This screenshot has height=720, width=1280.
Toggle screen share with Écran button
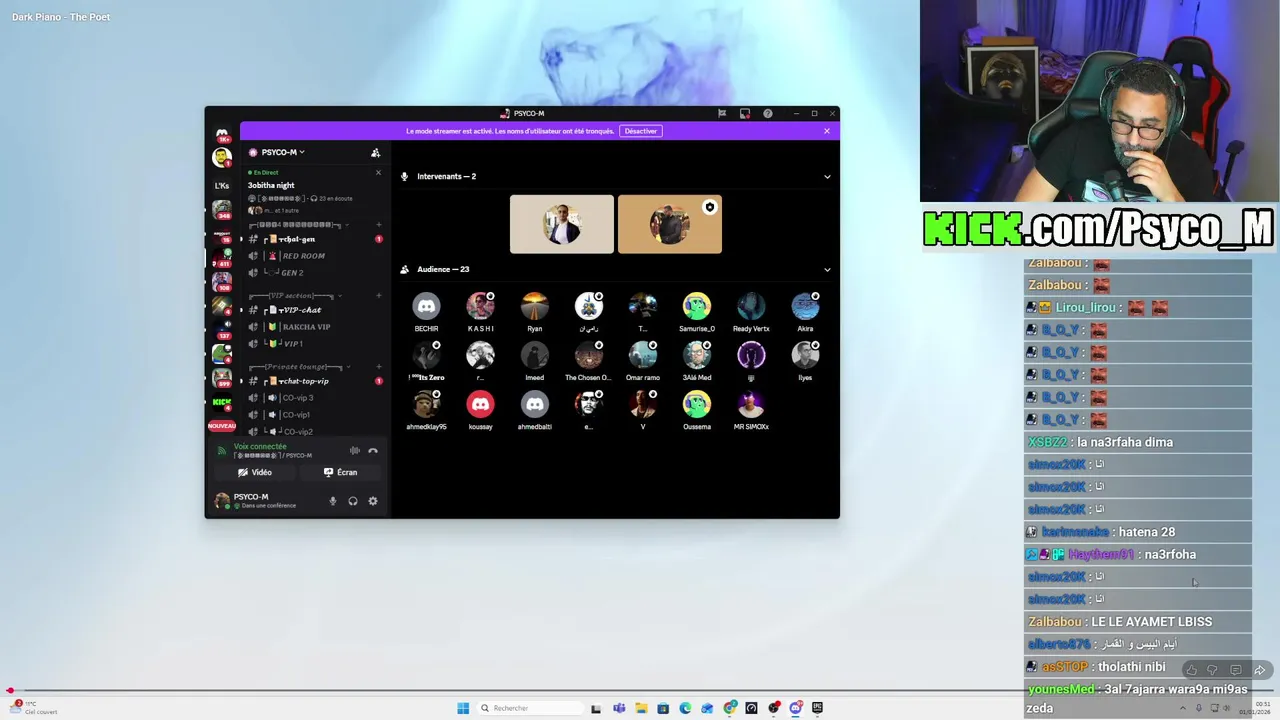click(x=340, y=472)
